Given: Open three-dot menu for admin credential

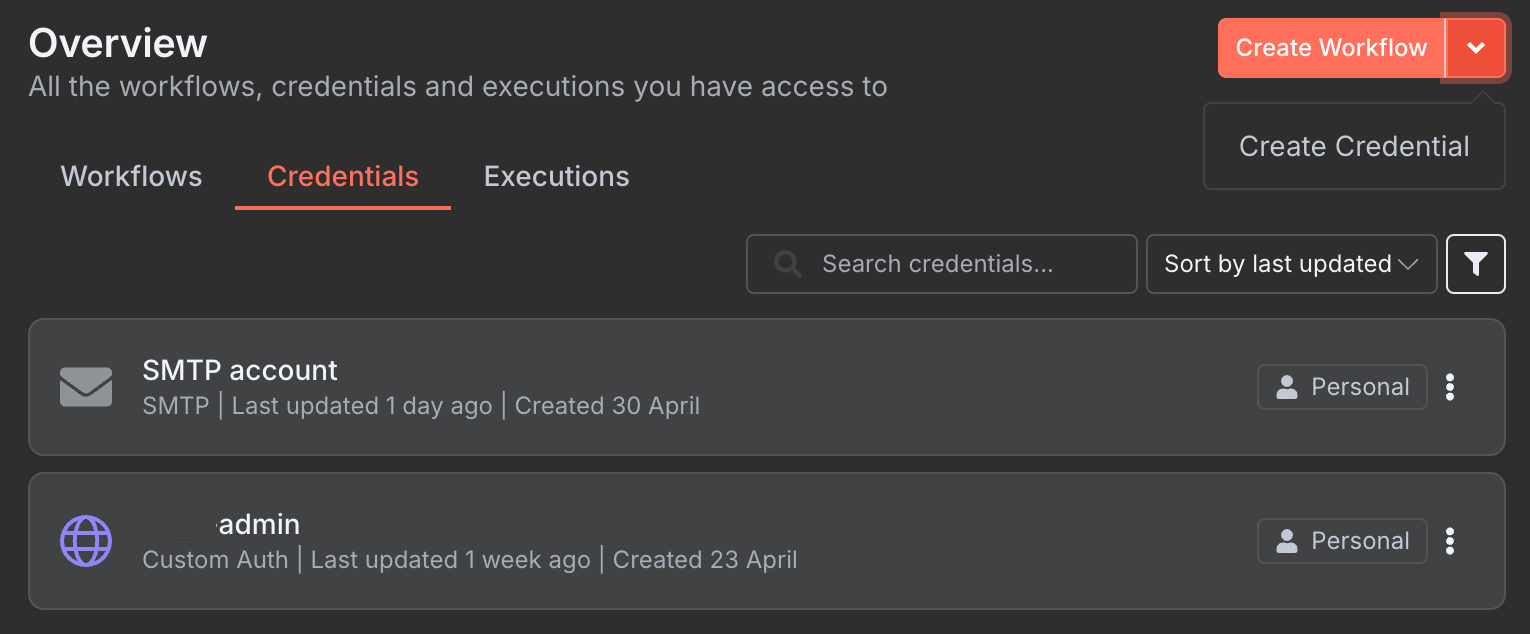Looking at the screenshot, I should click(1450, 541).
